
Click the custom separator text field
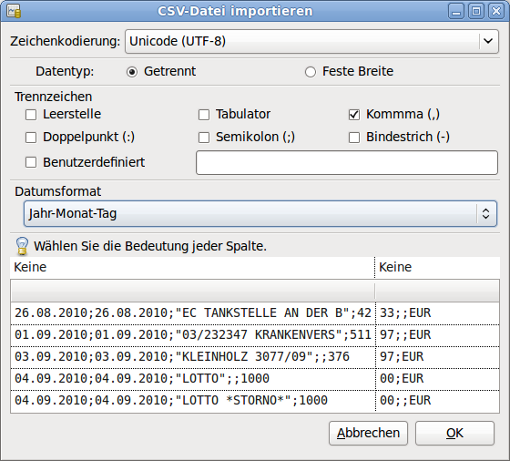click(347, 163)
